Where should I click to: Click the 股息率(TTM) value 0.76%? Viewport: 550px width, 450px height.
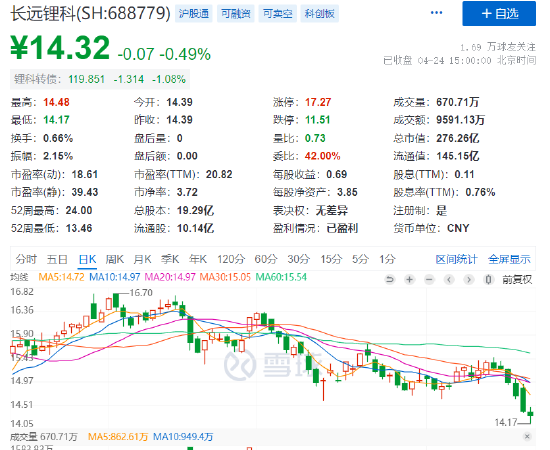pyautogui.click(x=481, y=192)
